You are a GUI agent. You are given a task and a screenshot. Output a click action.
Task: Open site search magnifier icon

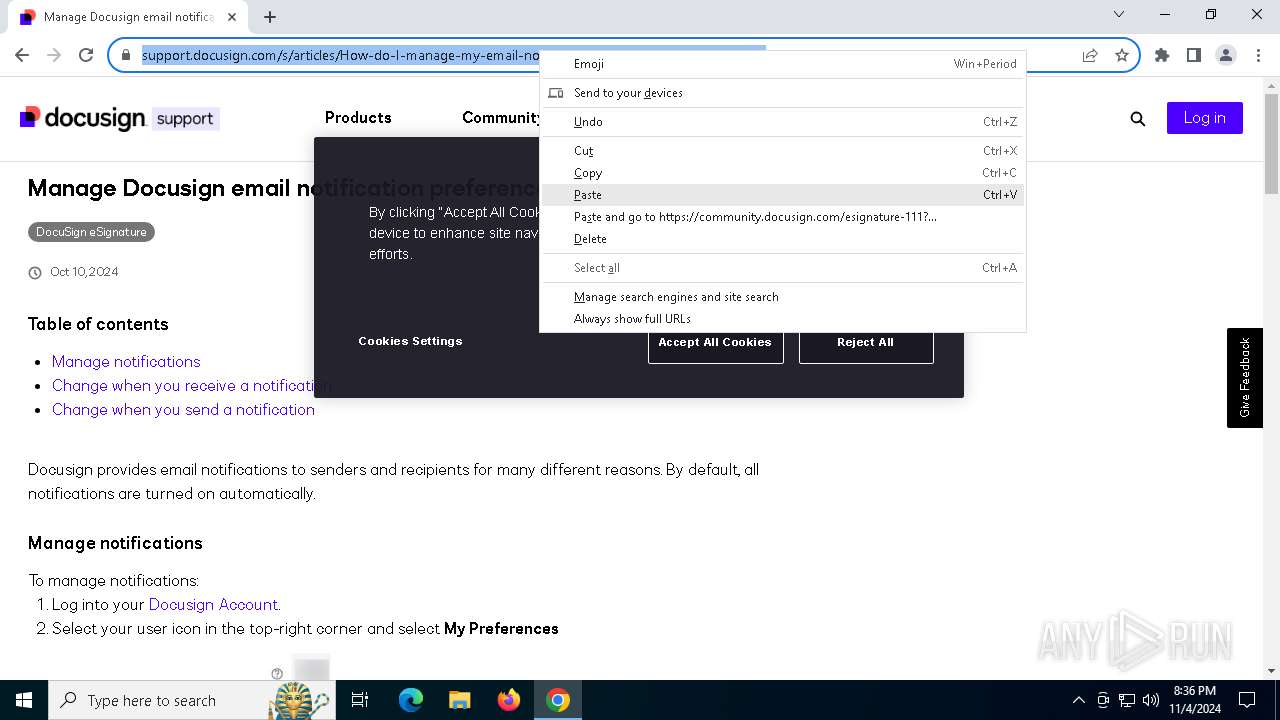coord(1137,118)
